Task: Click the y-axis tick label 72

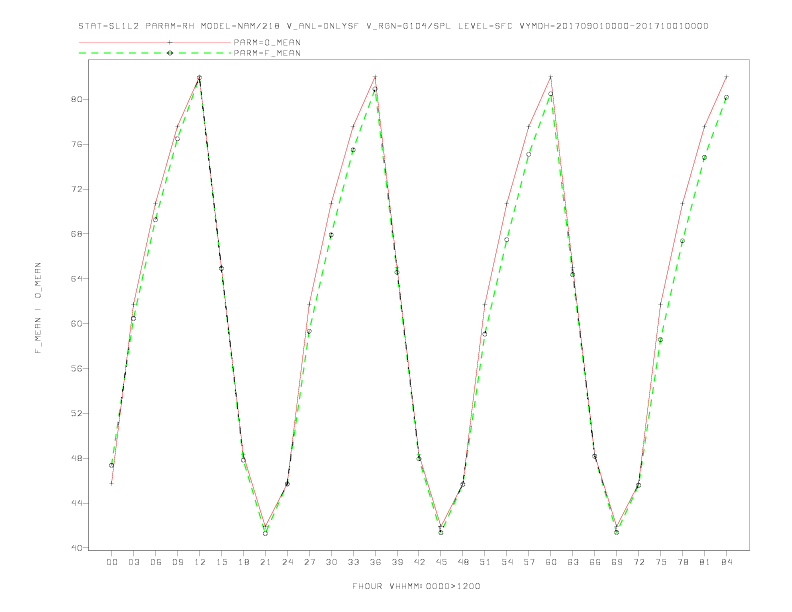Action: coord(76,189)
